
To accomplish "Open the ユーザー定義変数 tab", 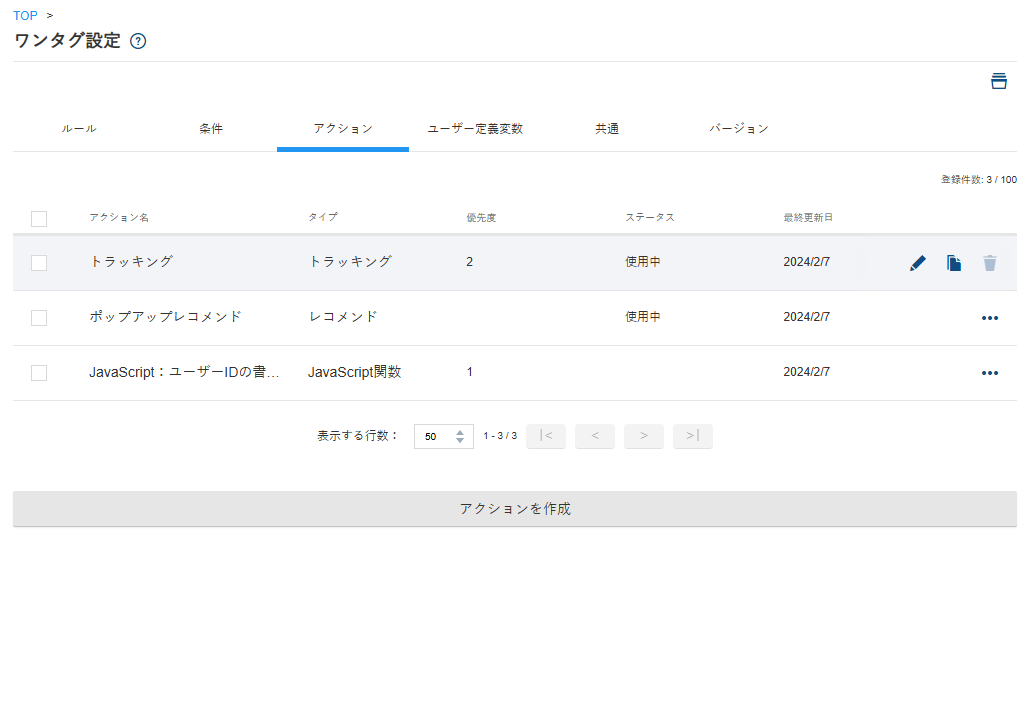I will click(475, 129).
